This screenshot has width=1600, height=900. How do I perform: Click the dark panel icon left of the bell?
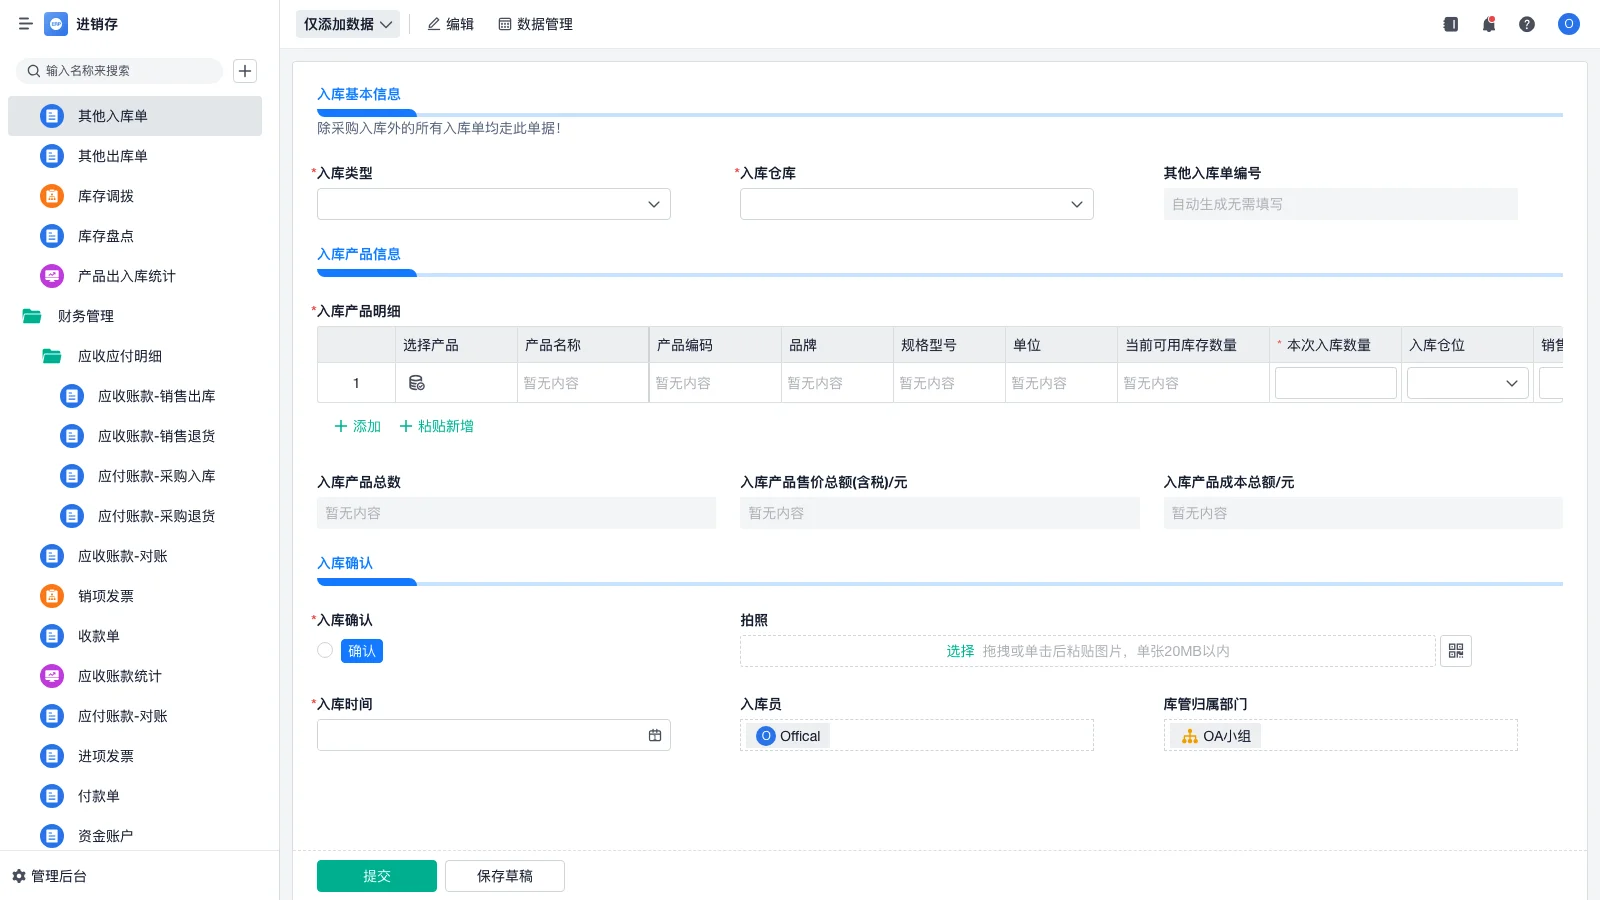click(1451, 24)
